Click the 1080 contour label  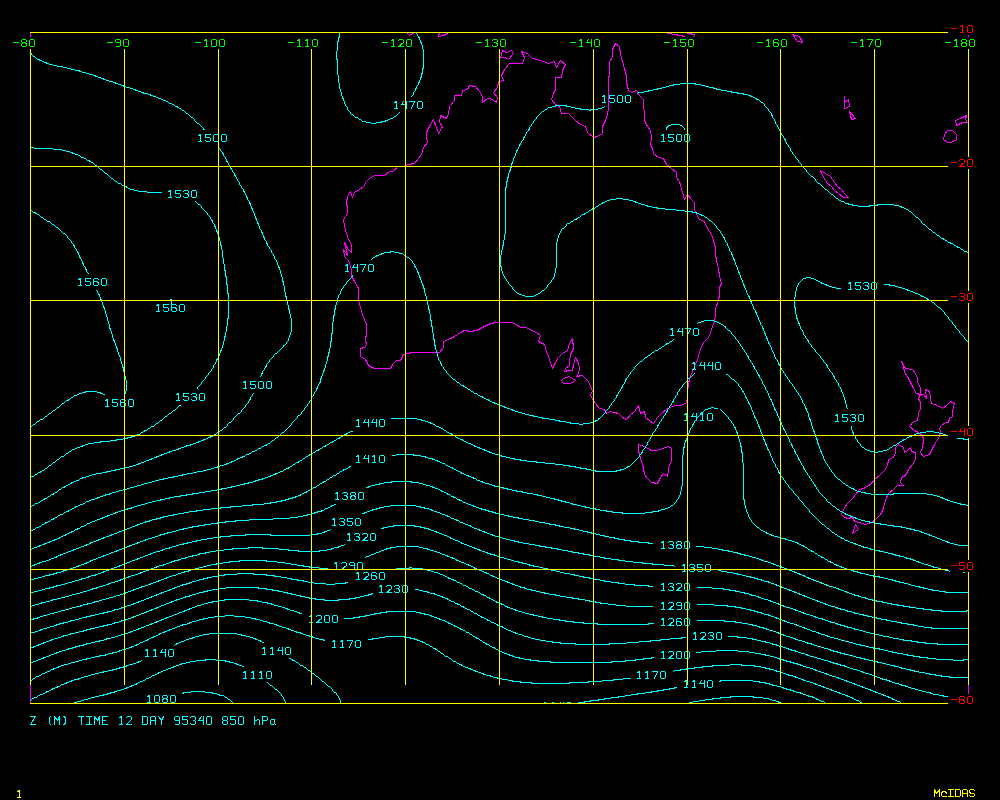click(161, 699)
